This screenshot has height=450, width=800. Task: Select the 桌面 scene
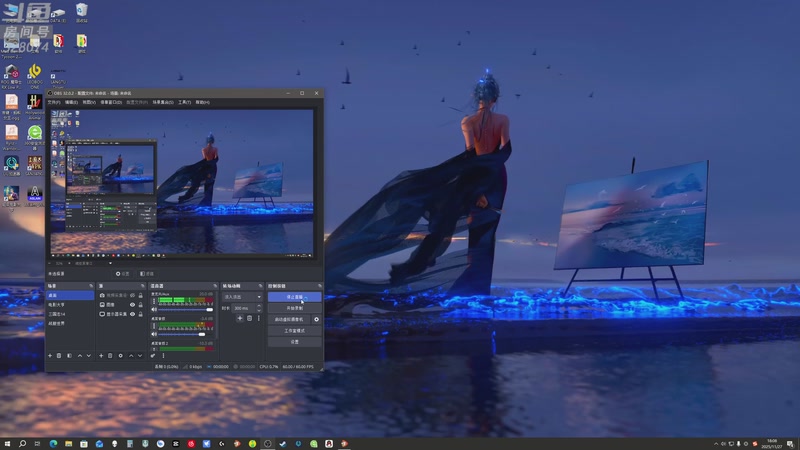pos(70,295)
